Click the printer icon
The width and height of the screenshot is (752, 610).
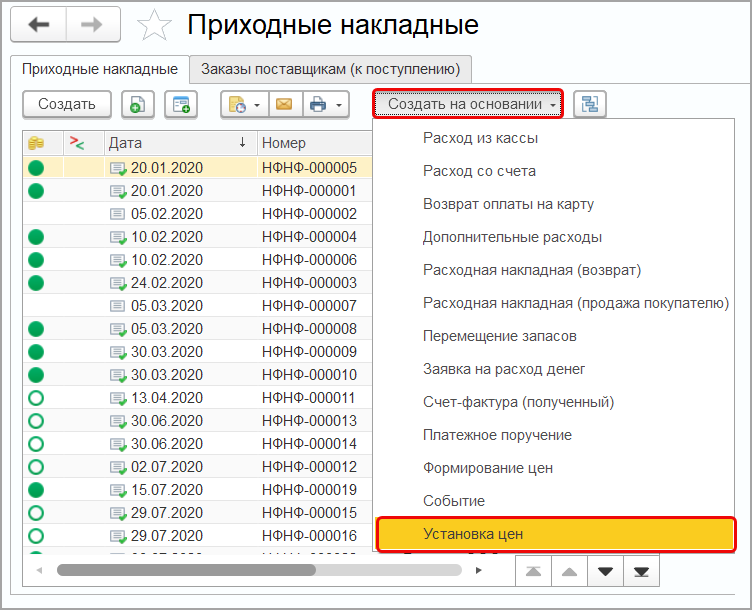317,104
